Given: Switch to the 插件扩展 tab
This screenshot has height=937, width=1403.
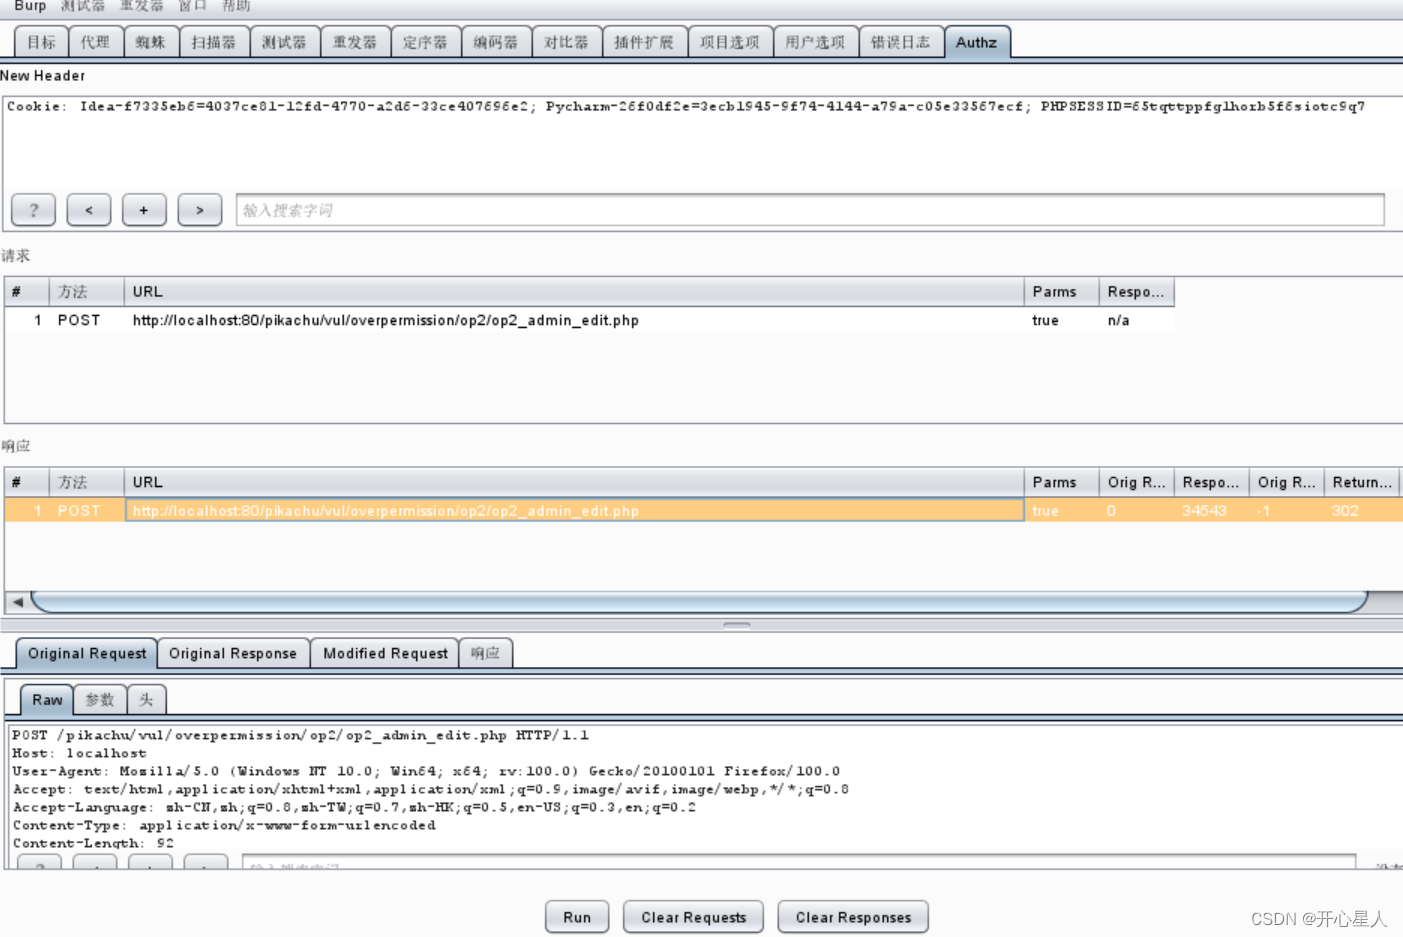Looking at the screenshot, I should click(644, 42).
